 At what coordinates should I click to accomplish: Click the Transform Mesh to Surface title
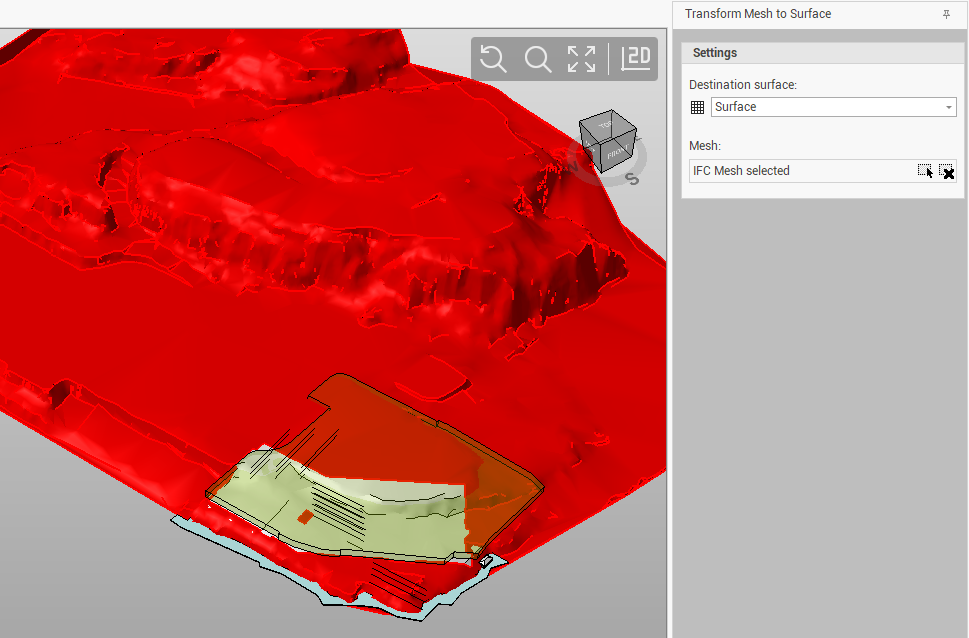(x=758, y=14)
